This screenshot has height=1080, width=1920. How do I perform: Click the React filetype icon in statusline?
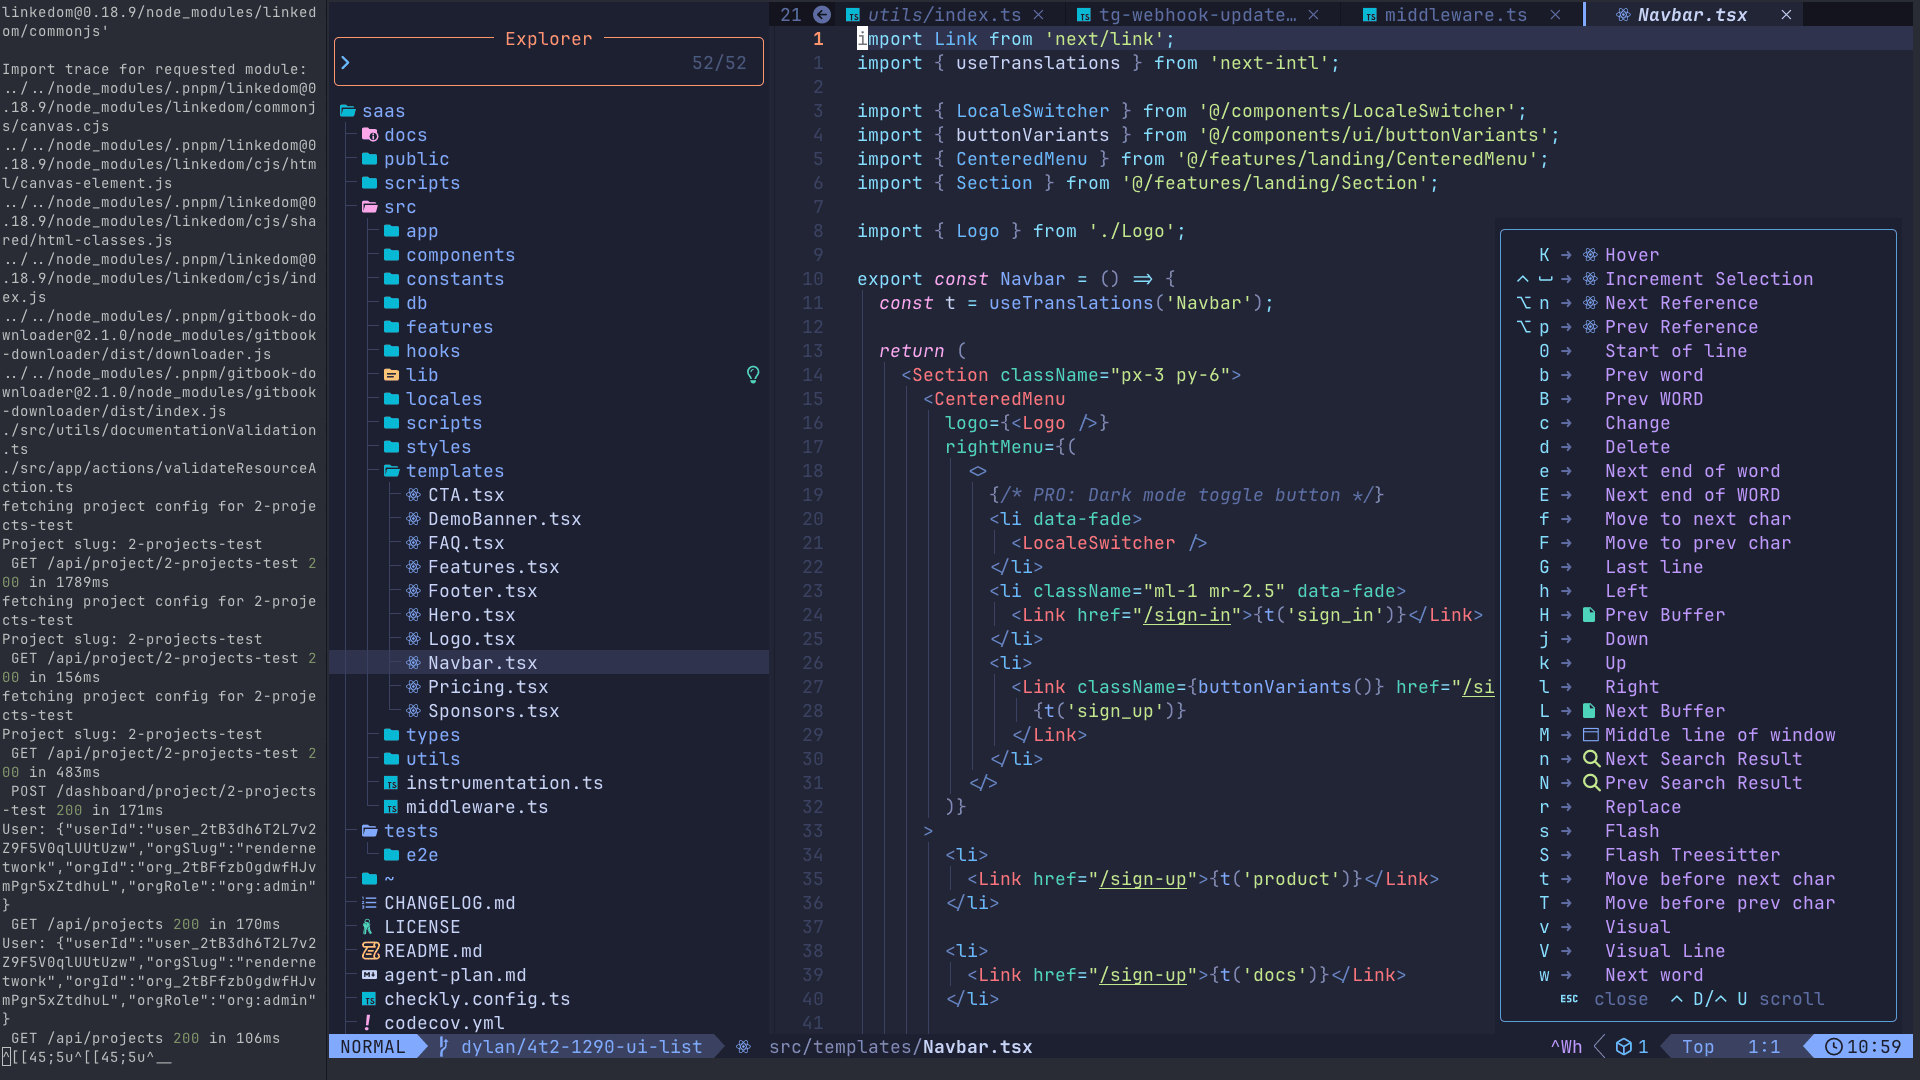[x=743, y=1047]
